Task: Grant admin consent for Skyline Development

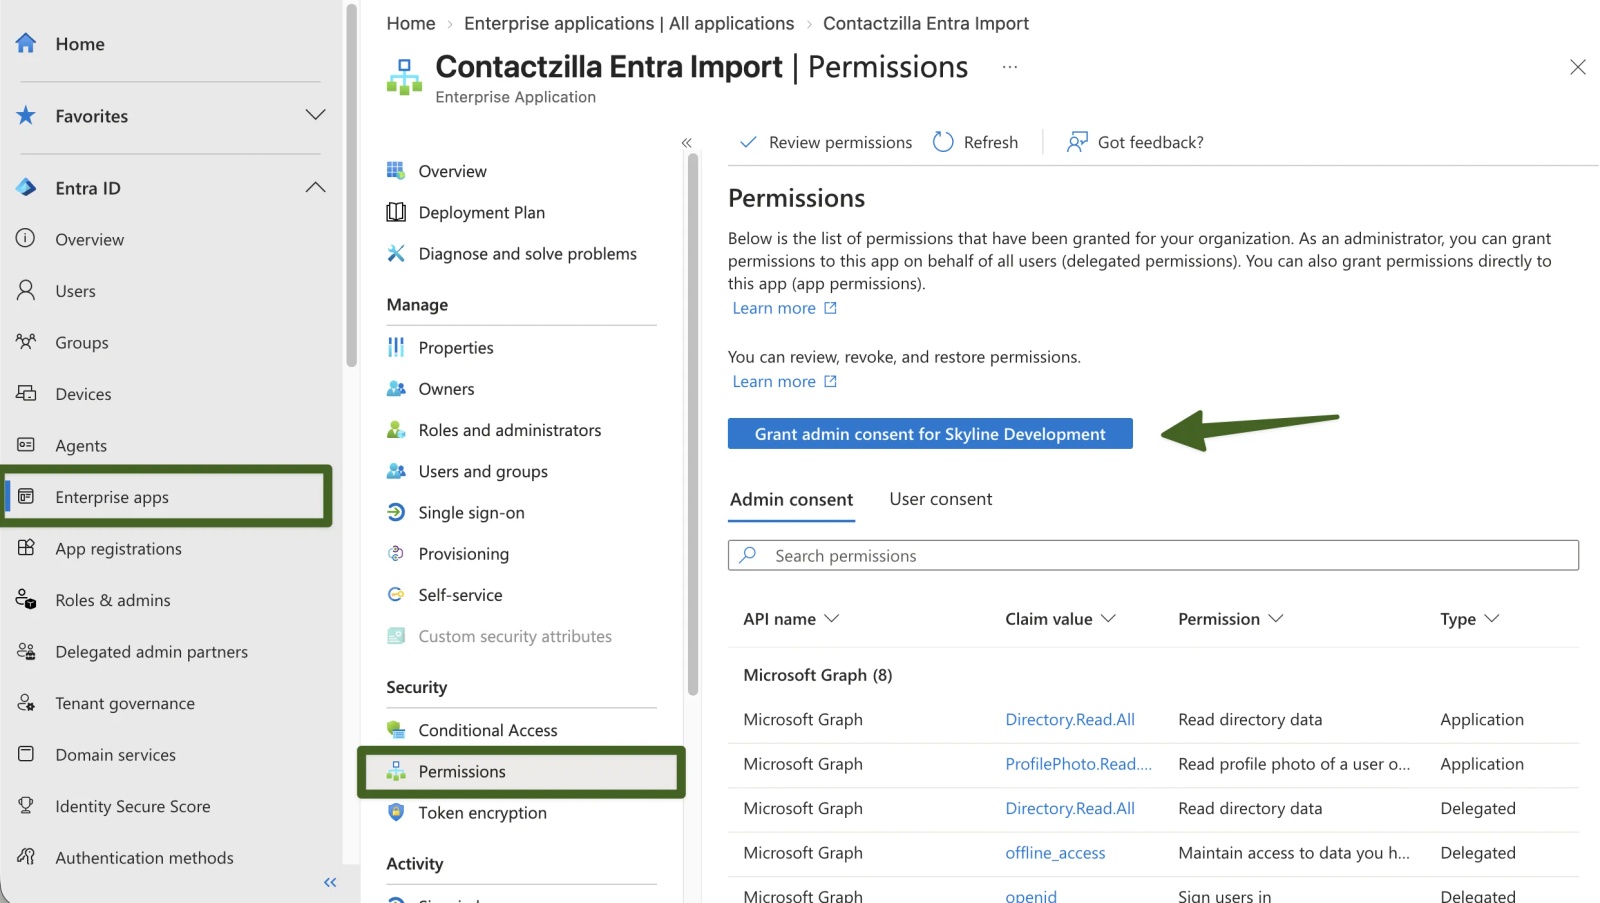Action: click(930, 434)
